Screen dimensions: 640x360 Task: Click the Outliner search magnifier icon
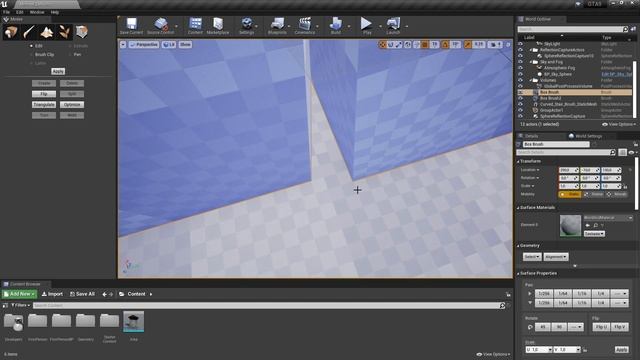(625, 29)
